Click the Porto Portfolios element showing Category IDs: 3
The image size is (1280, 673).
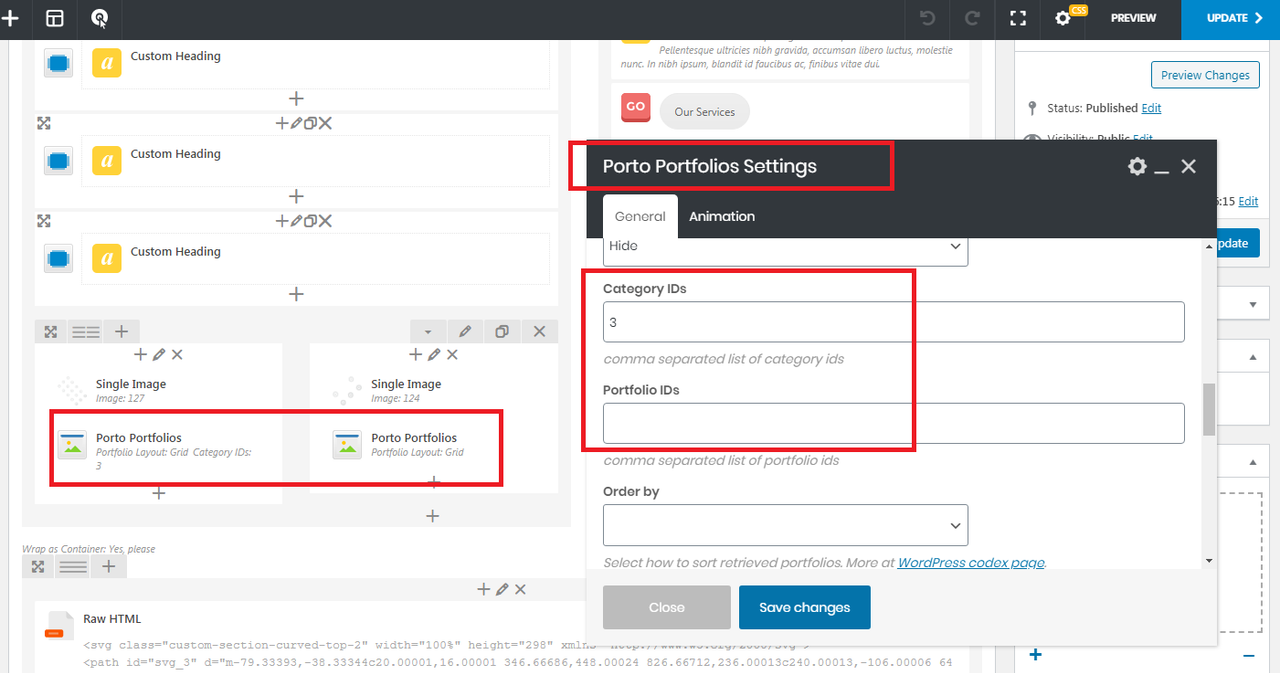139,438
